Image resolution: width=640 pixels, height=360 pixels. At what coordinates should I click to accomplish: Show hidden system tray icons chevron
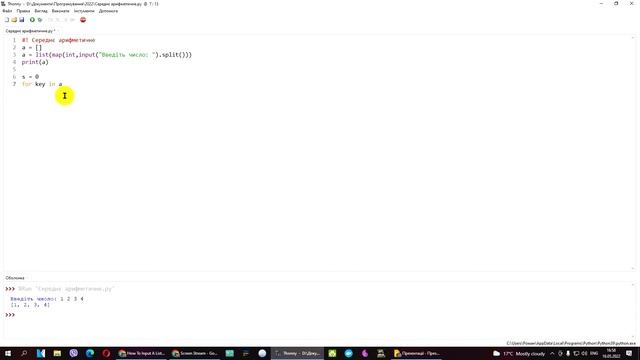pos(552,353)
